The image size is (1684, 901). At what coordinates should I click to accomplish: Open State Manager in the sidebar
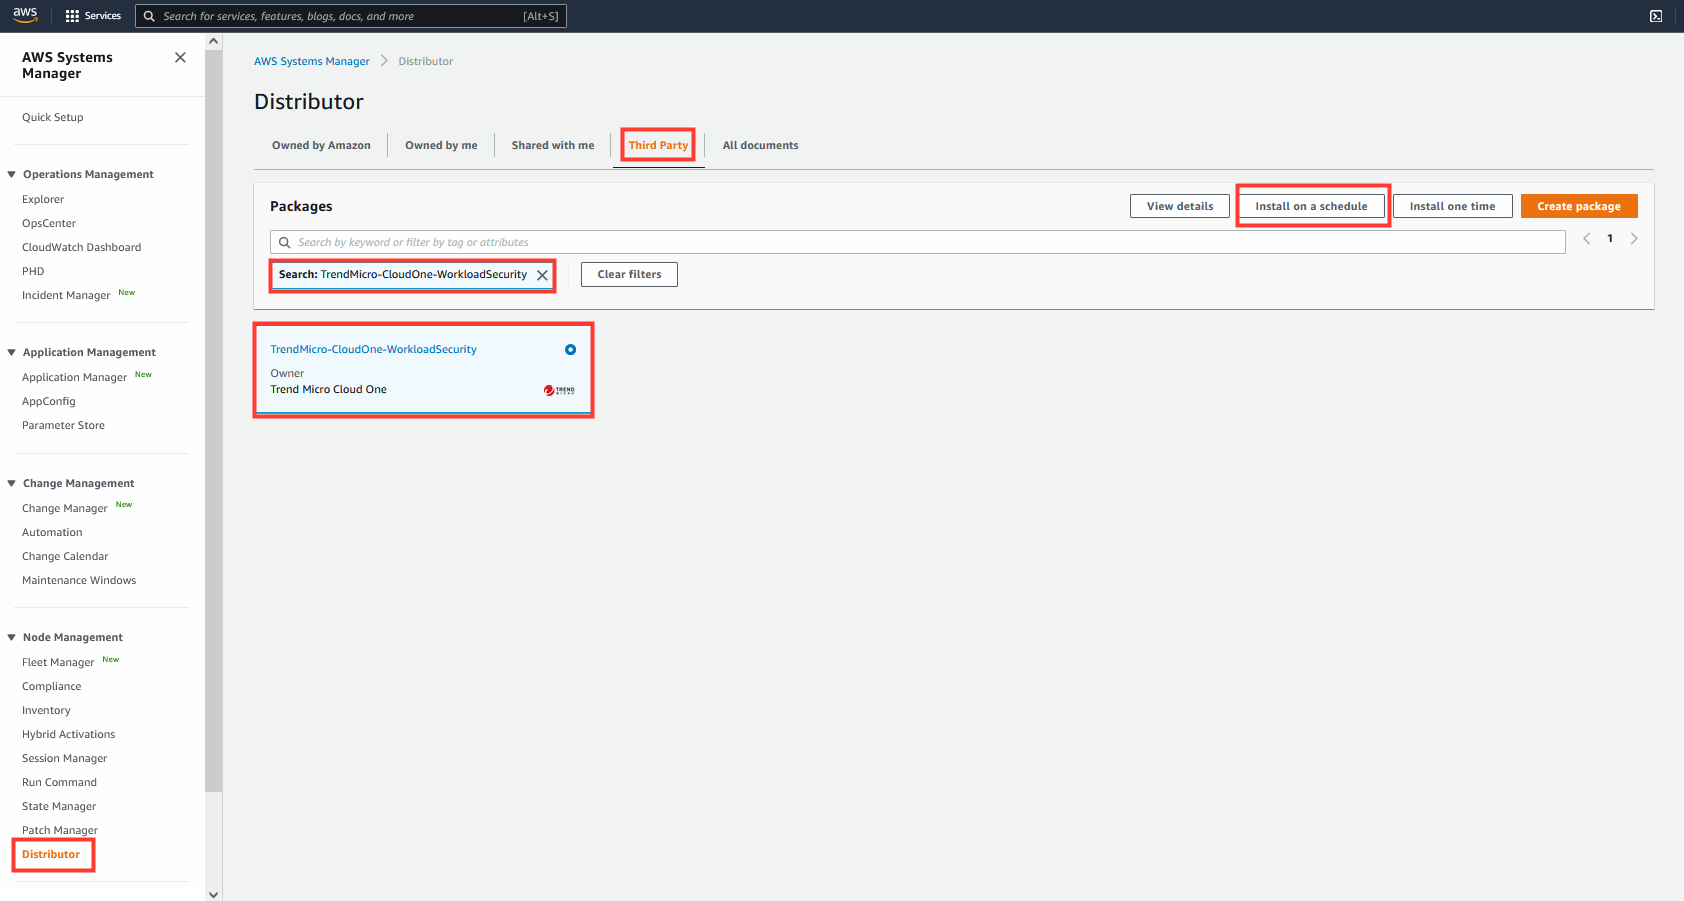59,806
